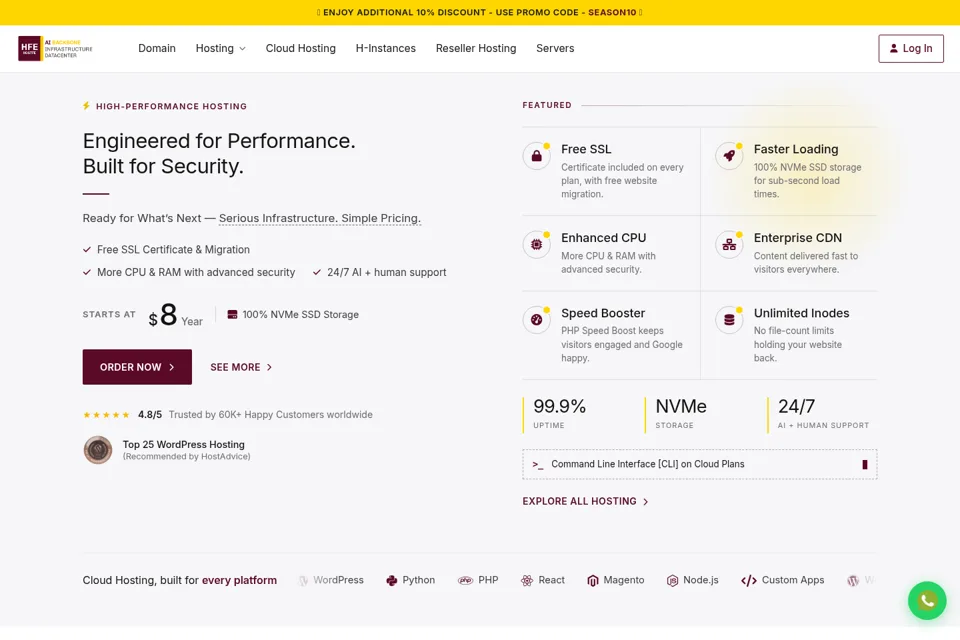Expand the Hosting dropdown menu
Image resolution: width=960 pixels, height=640 pixels.
click(220, 48)
